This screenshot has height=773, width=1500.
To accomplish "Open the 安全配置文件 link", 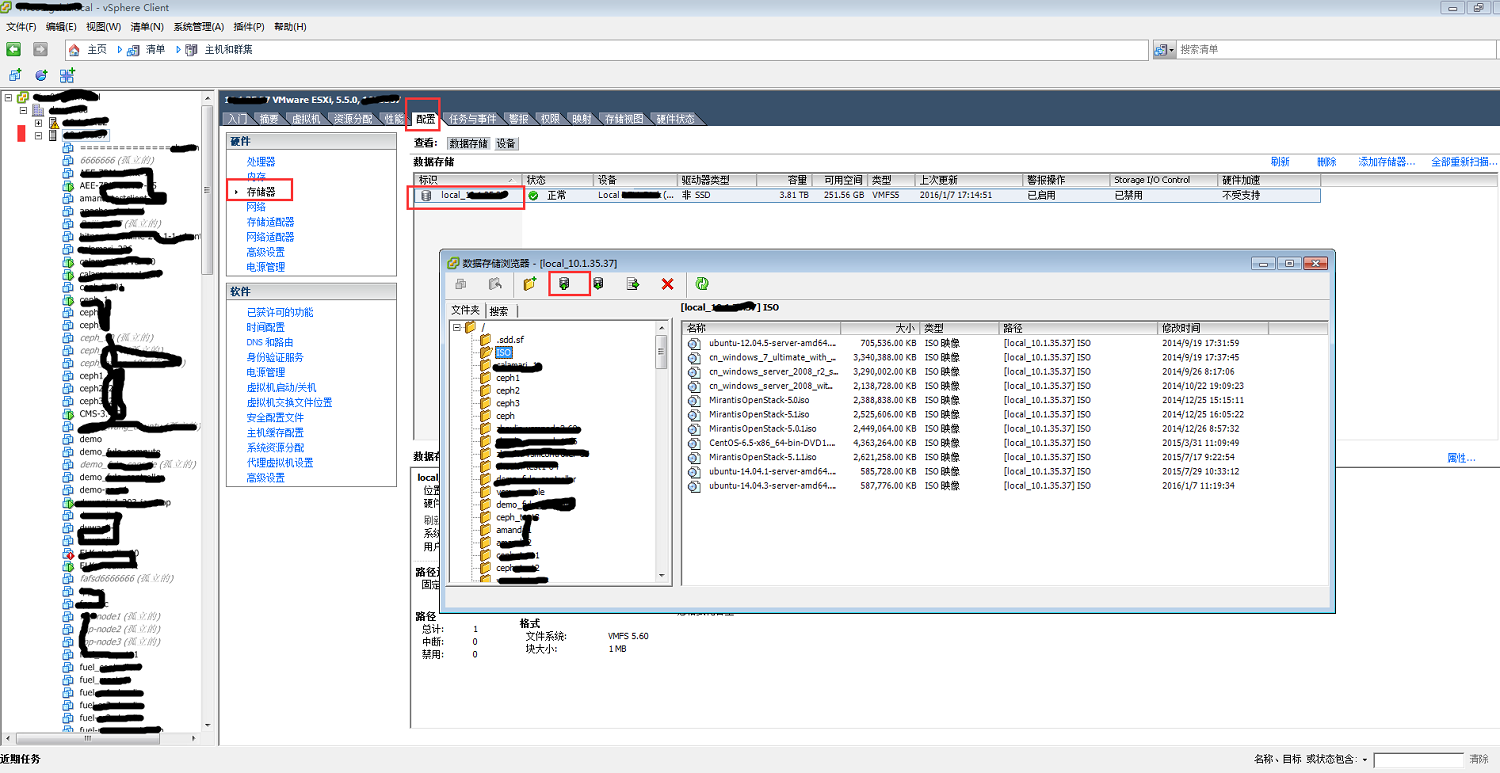I will pos(275,417).
